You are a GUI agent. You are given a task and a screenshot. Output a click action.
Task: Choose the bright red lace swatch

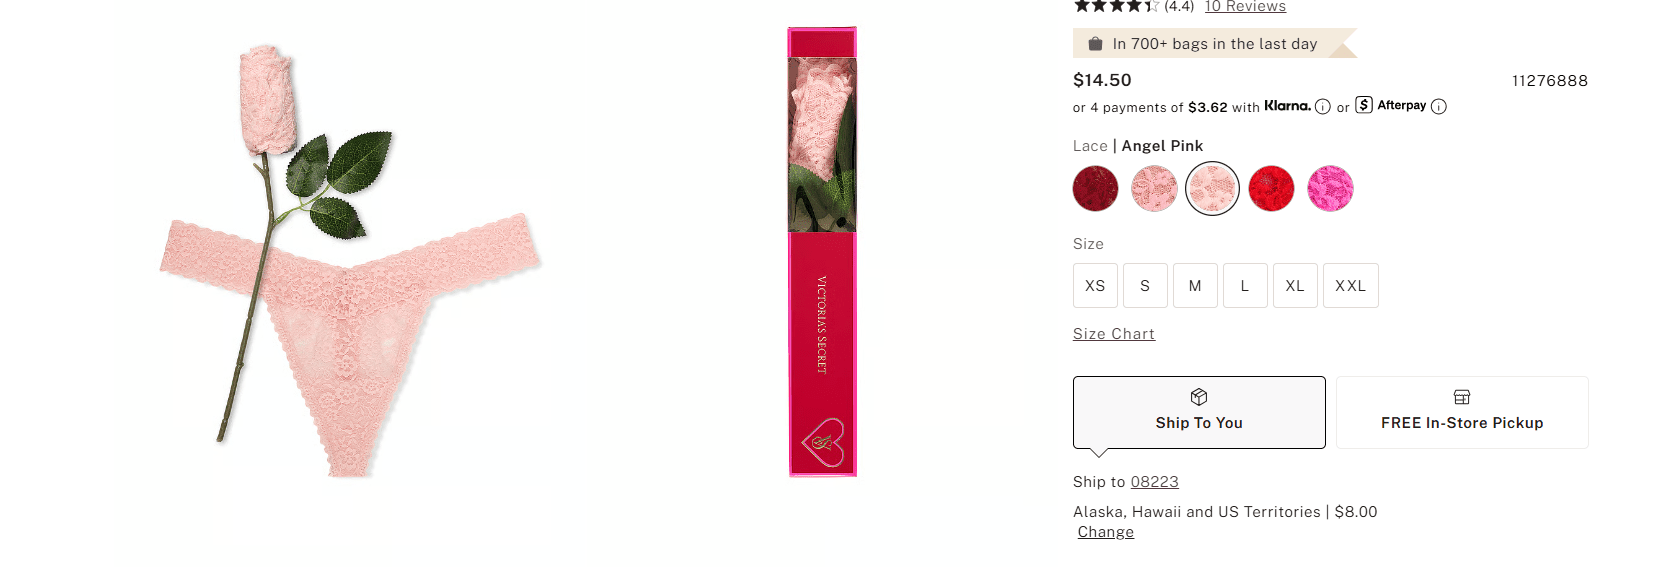(x=1271, y=188)
